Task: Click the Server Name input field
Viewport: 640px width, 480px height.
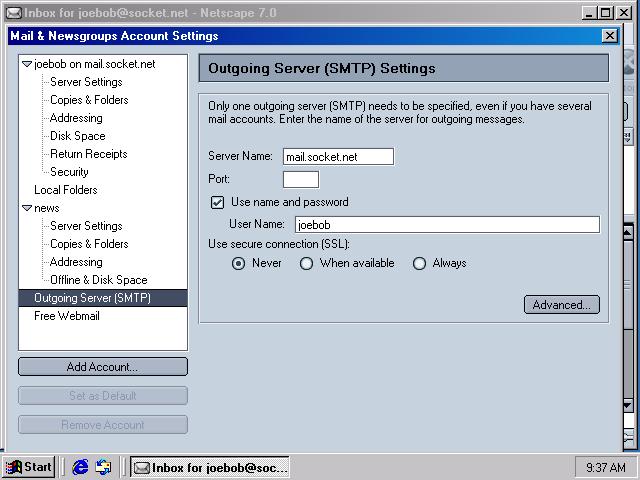Action: point(338,157)
